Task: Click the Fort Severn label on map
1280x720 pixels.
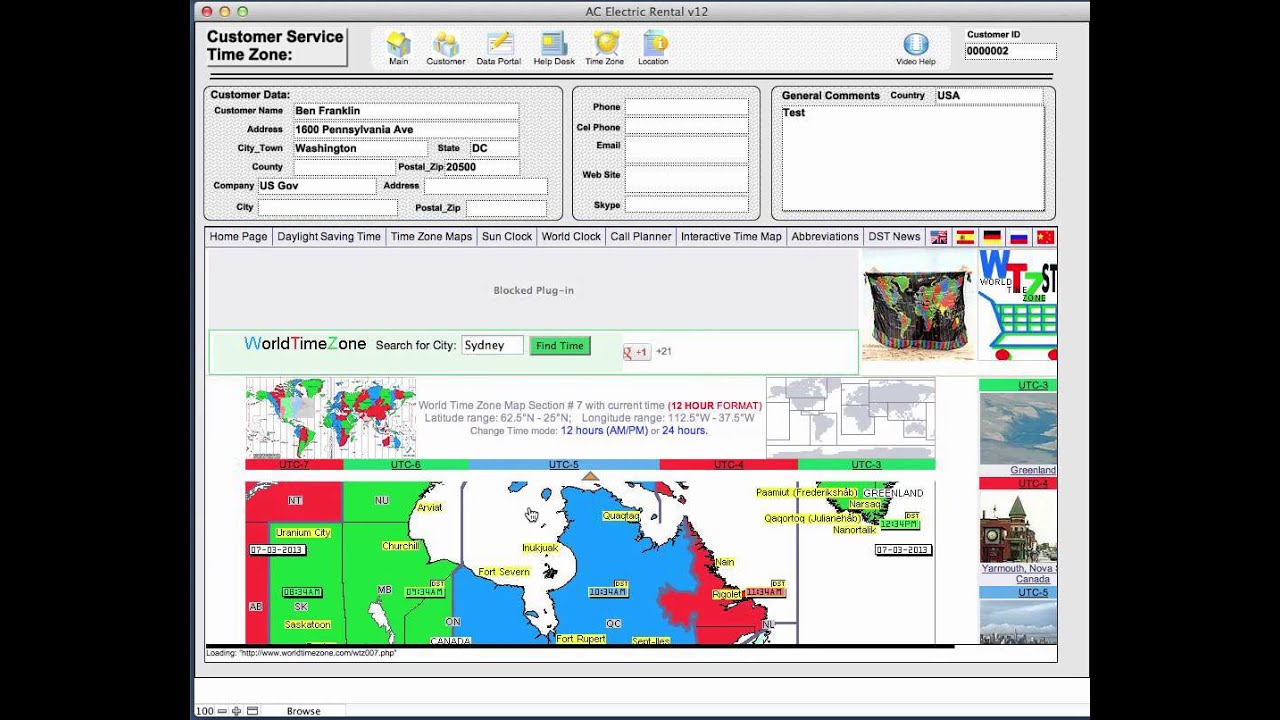Action: (x=504, y=572)
